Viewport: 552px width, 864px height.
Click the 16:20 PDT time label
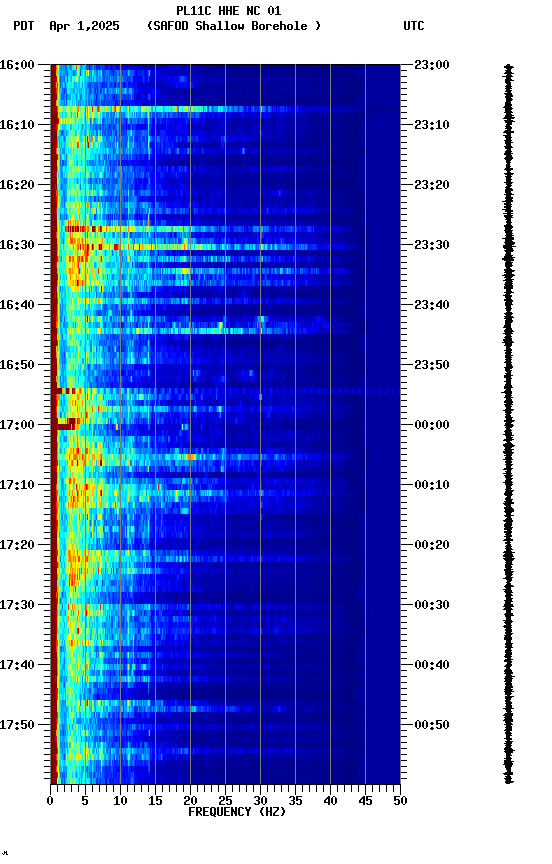(x=17, y=185)
